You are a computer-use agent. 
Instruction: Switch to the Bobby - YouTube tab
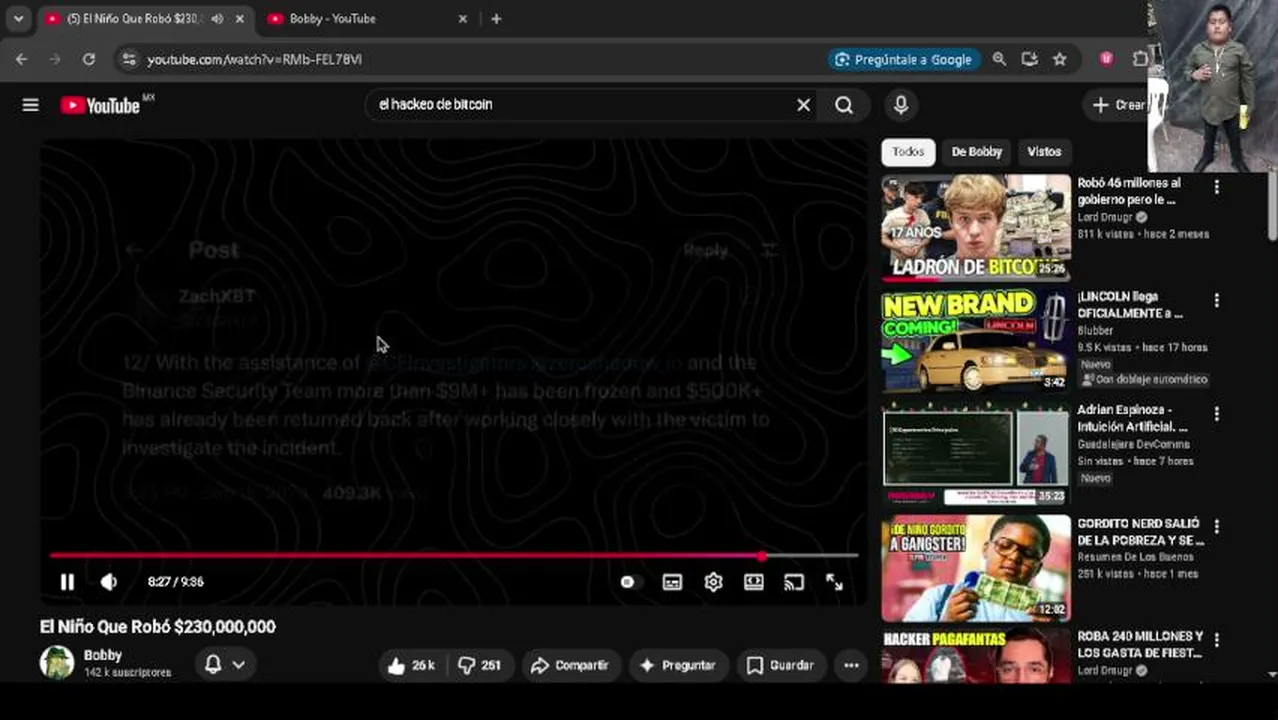coord(368,19)
